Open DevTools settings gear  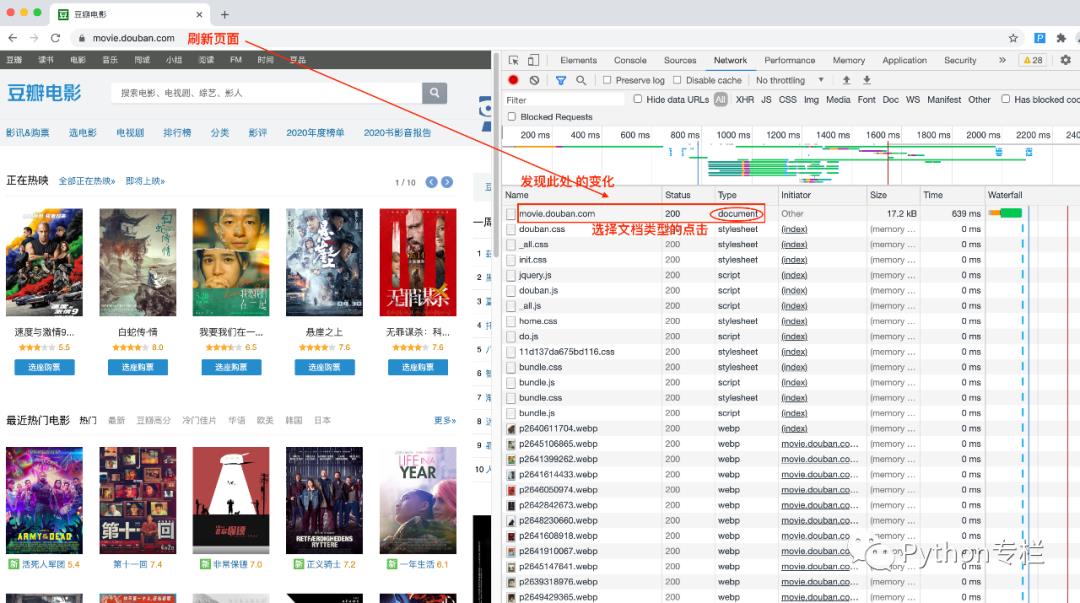(1066, 60)
